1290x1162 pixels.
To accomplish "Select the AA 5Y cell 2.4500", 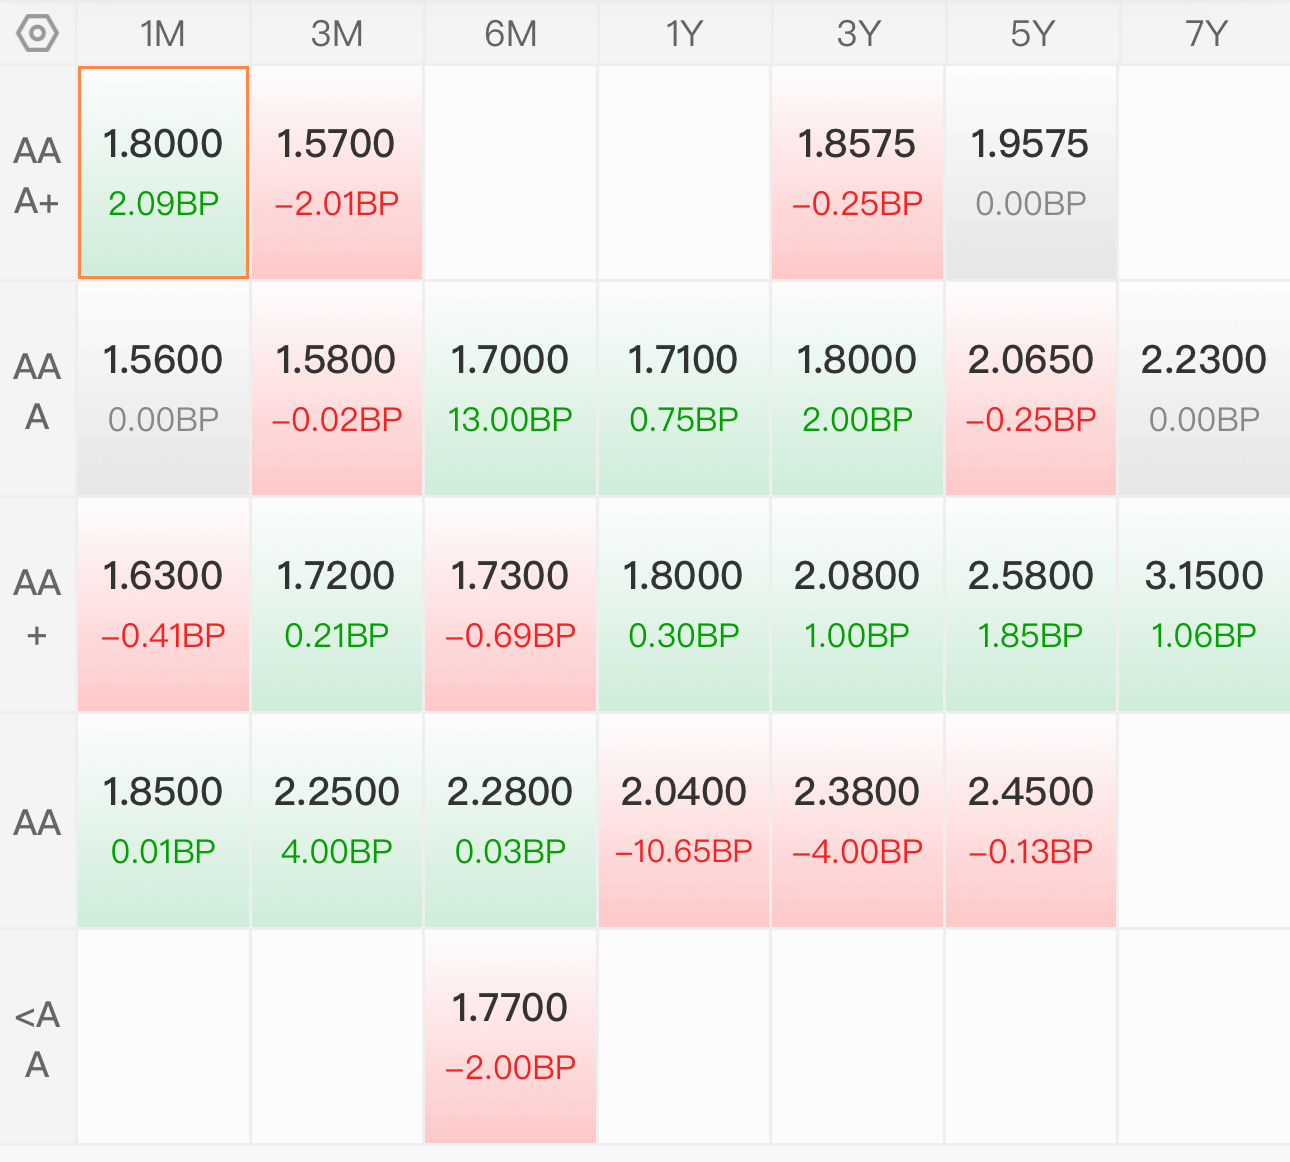I will click(1031, 820).
